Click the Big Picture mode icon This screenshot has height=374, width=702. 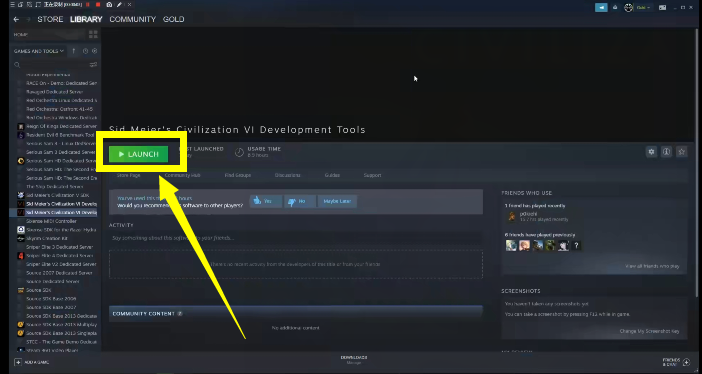[662, 7]
